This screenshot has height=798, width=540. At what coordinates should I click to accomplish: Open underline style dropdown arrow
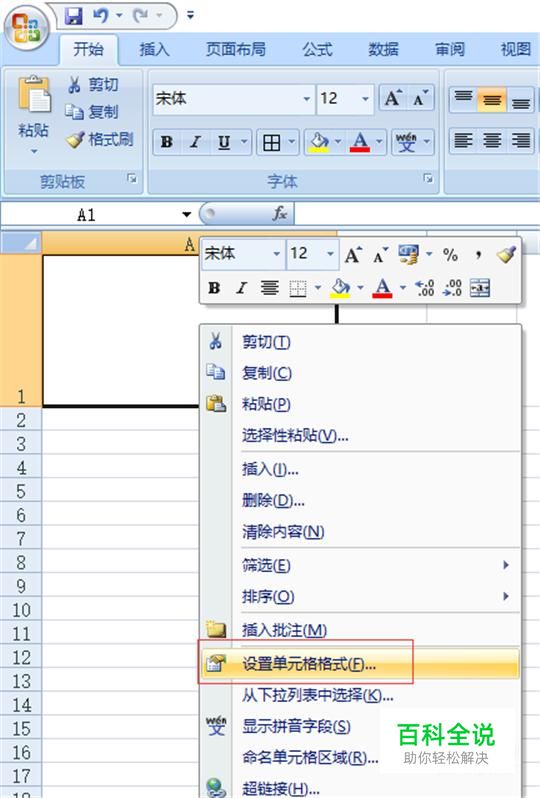click(244, 142)
